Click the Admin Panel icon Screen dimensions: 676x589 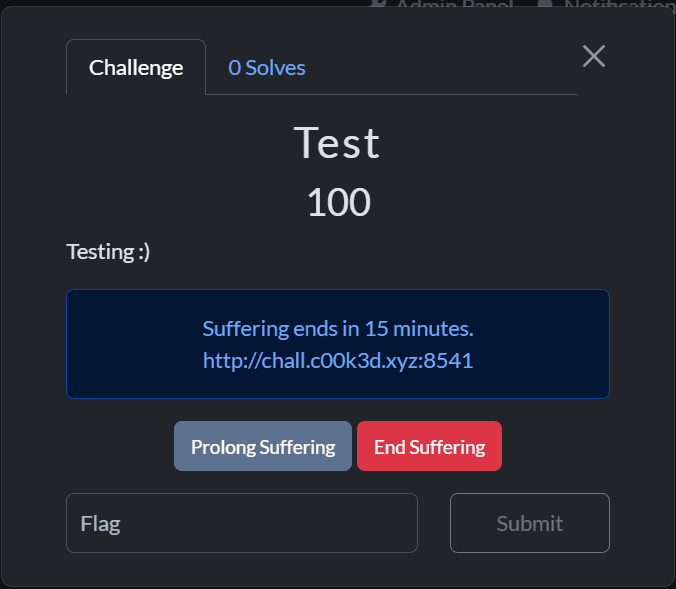coord(379,5)
